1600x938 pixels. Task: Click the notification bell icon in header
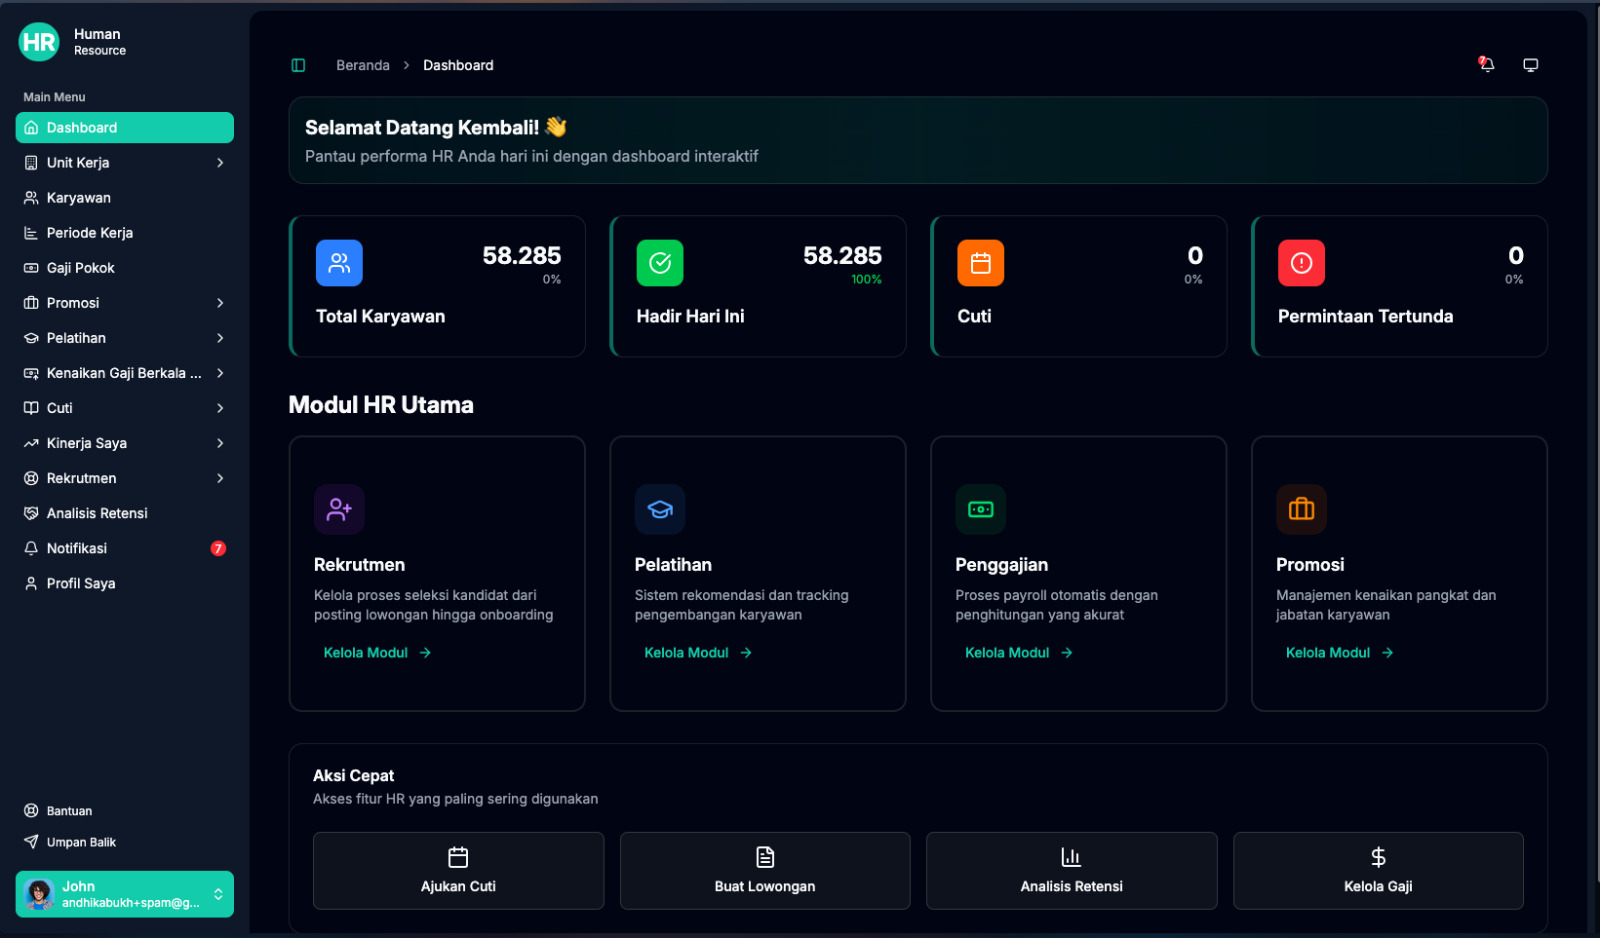(1487, 65)
